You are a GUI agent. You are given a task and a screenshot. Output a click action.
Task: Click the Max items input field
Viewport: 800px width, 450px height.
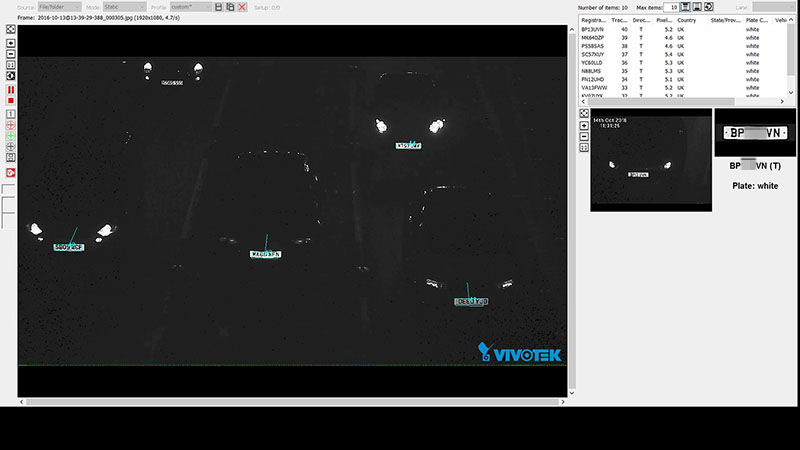[x=673, y=7]
